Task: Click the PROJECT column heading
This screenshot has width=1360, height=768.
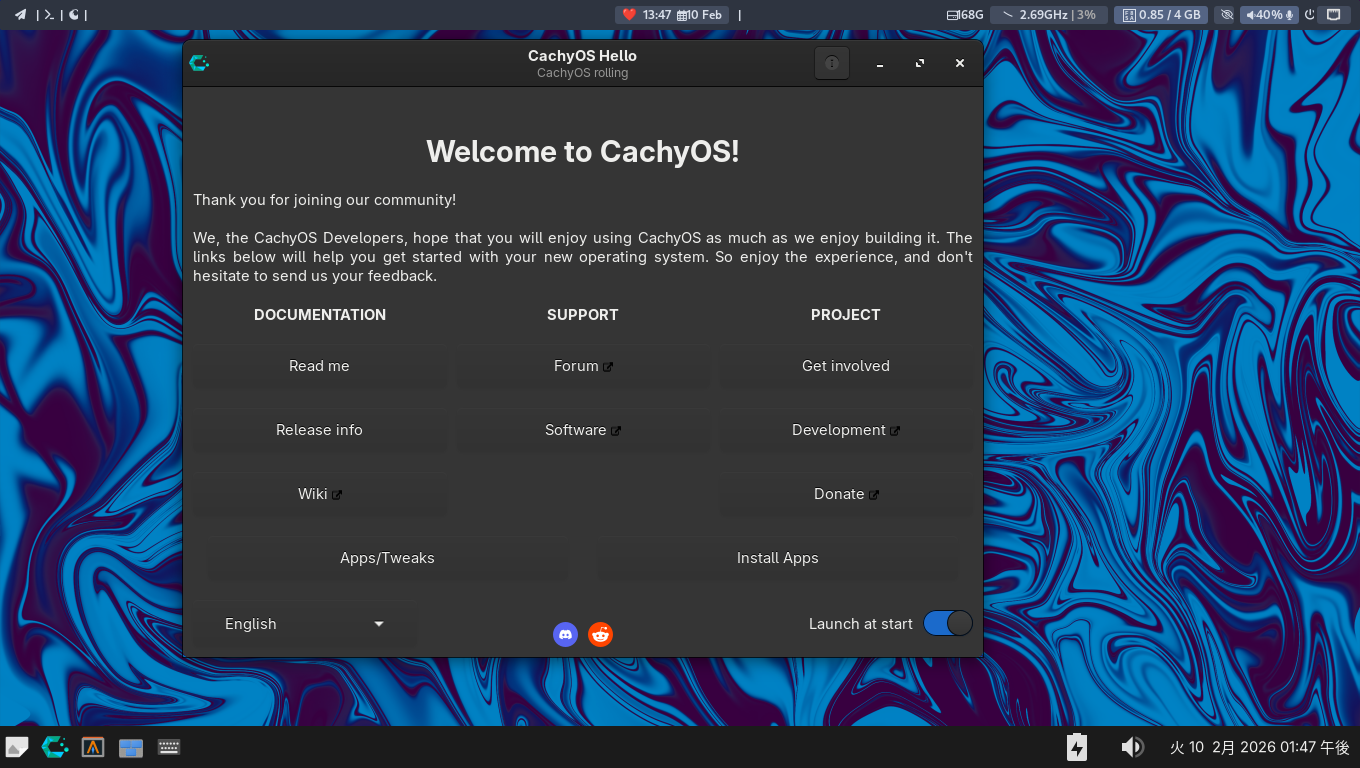Action: click(846, 315)
